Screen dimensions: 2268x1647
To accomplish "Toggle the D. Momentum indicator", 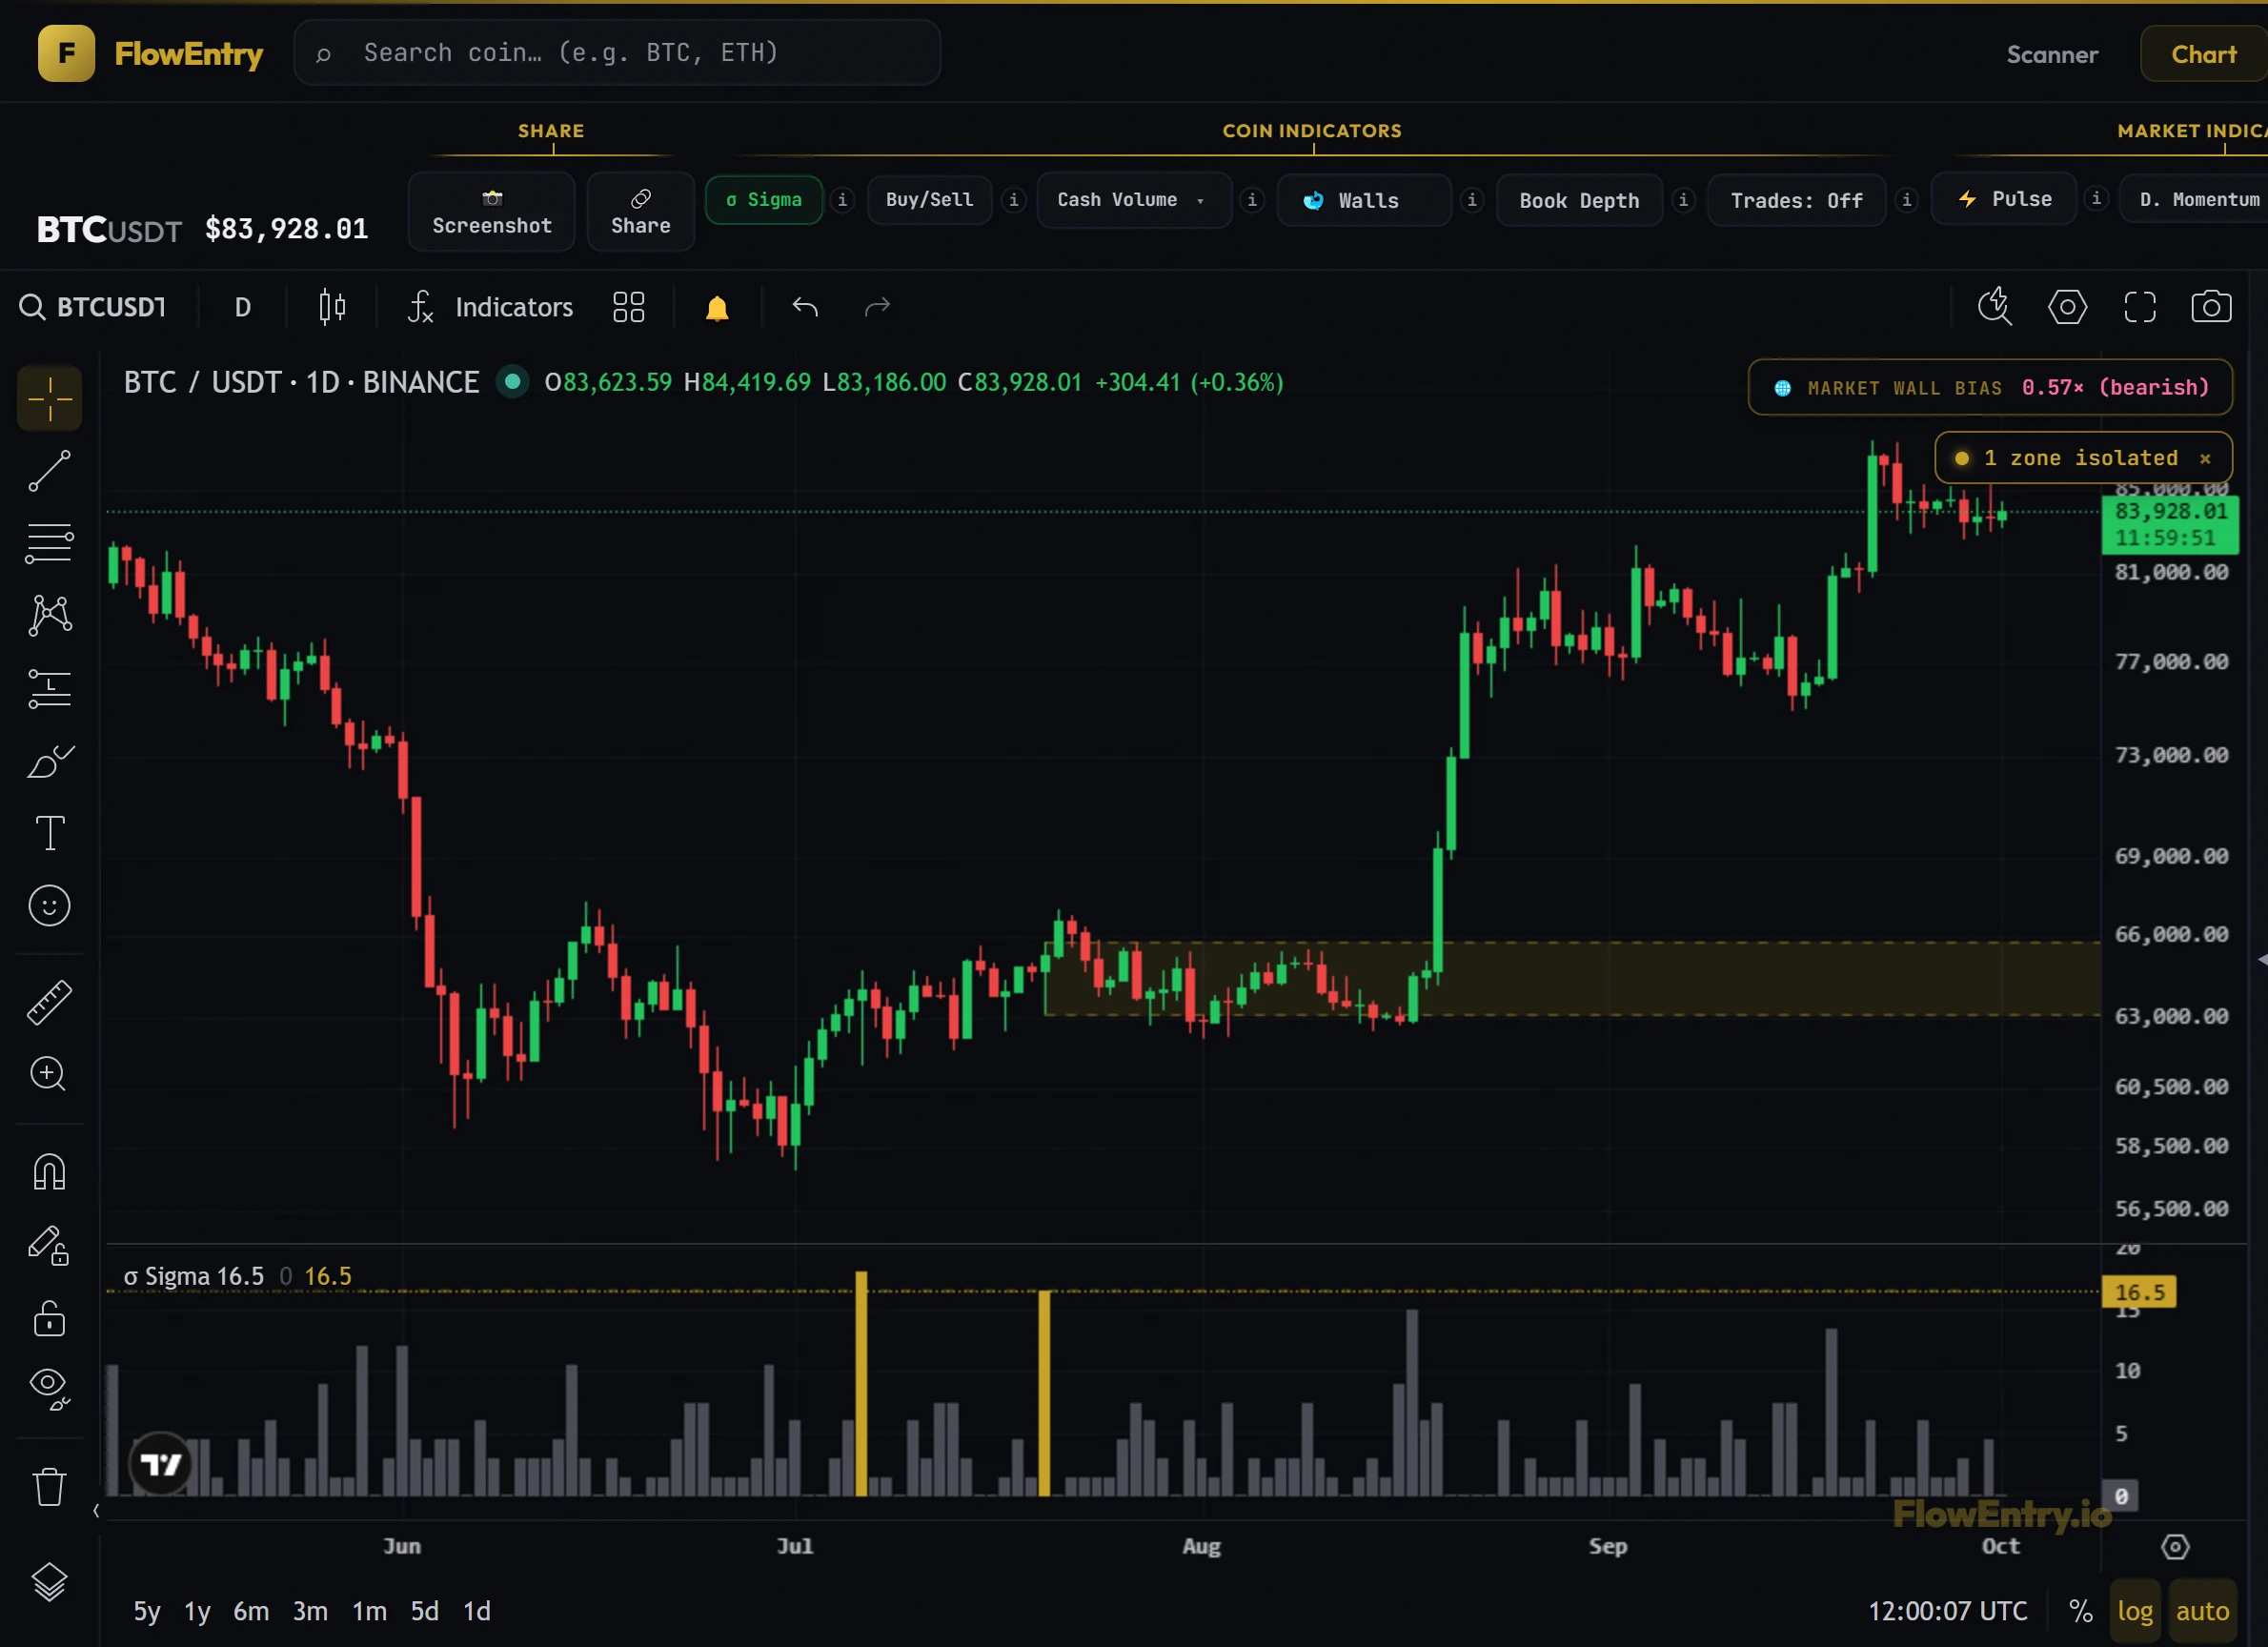I will (2194, 200).
